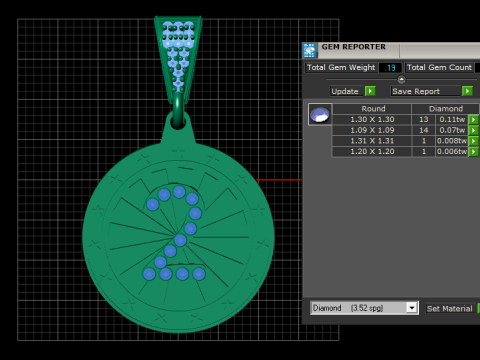Select the 1.20 X 1.20 size cell
The width and height of the screenshot is (480, 360).
[x=372, y=151]
